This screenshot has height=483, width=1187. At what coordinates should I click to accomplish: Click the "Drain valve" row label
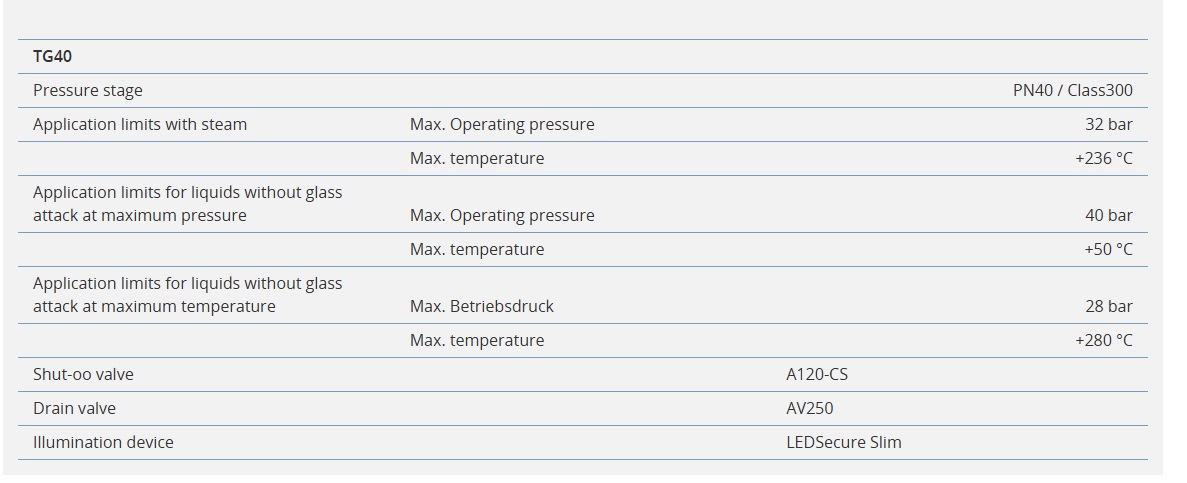[x=74, y=408]
